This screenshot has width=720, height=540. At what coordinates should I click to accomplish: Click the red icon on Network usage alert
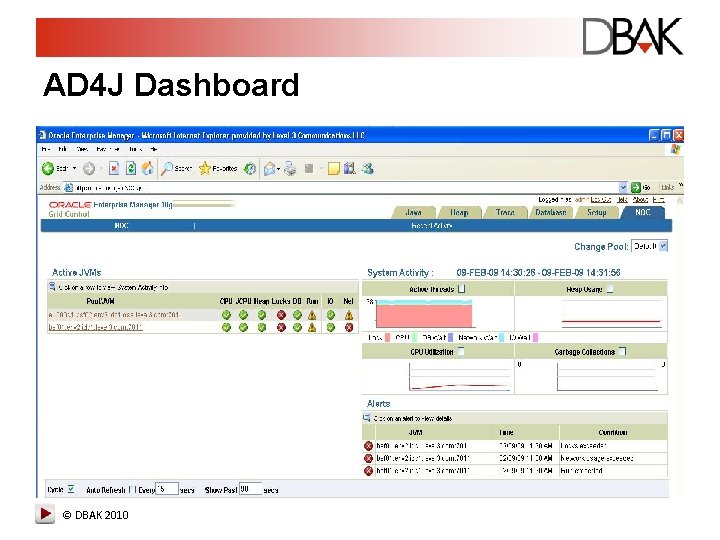[368, 458]
